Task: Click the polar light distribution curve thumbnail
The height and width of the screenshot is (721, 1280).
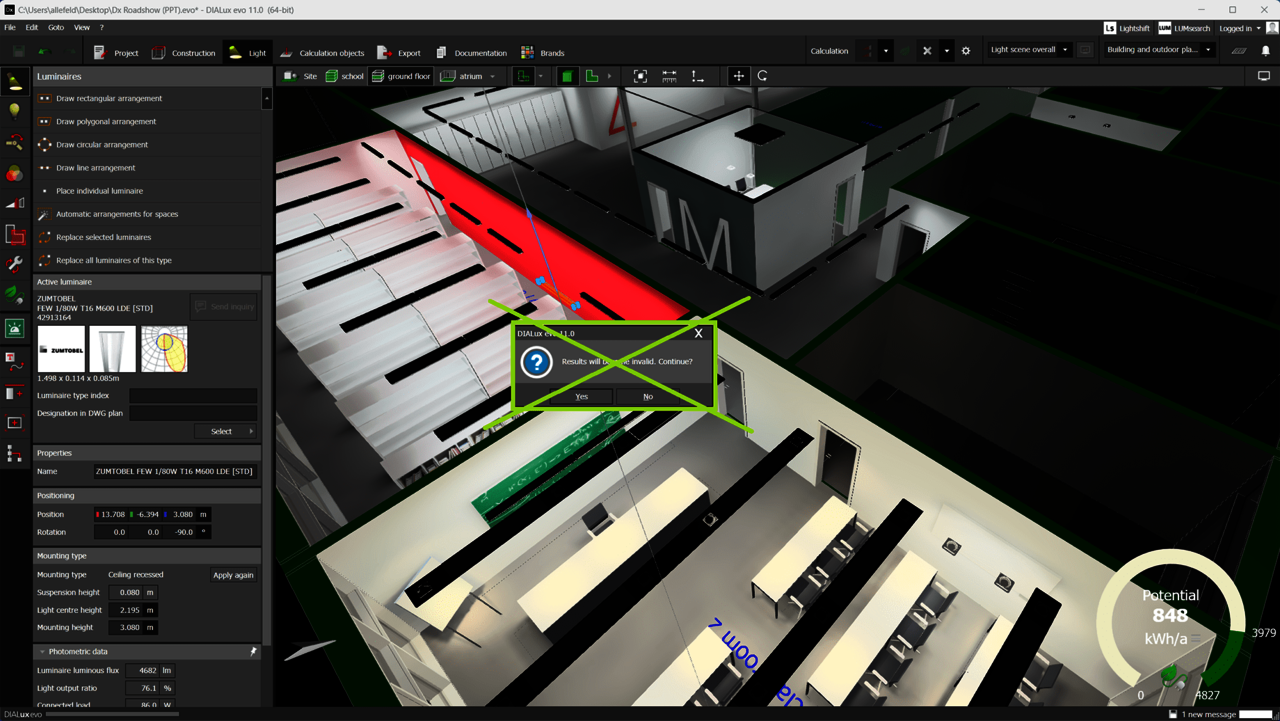Action: coord(164,349)
